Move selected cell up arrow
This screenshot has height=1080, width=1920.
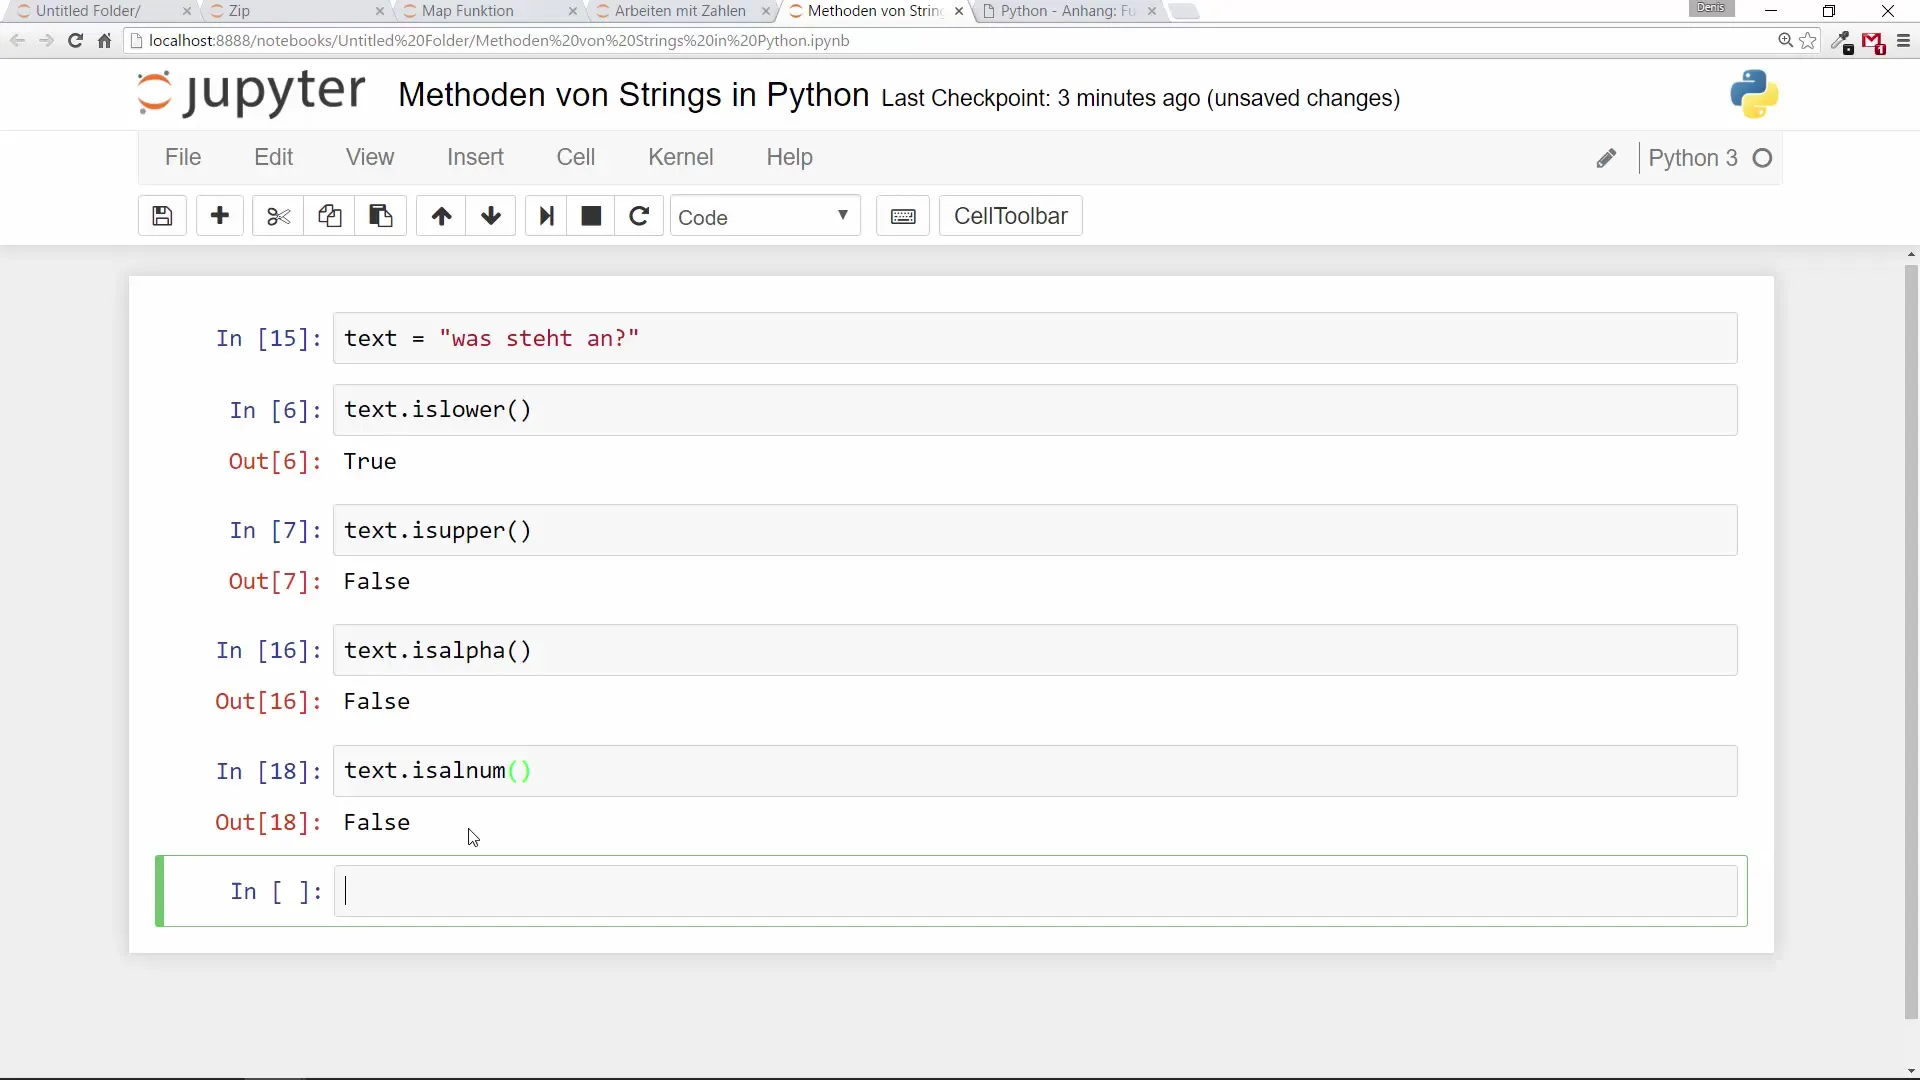pos(441,216)
